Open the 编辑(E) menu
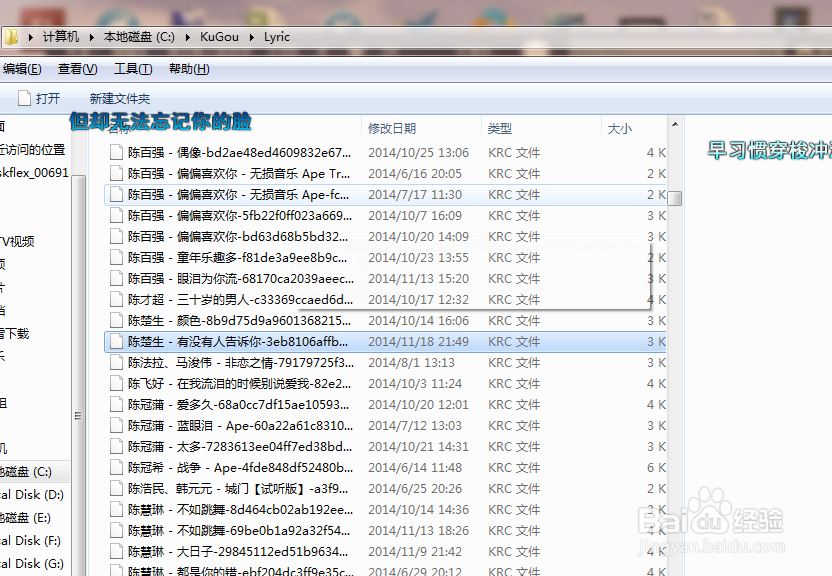832x576 pixels. tap(22, 69)
